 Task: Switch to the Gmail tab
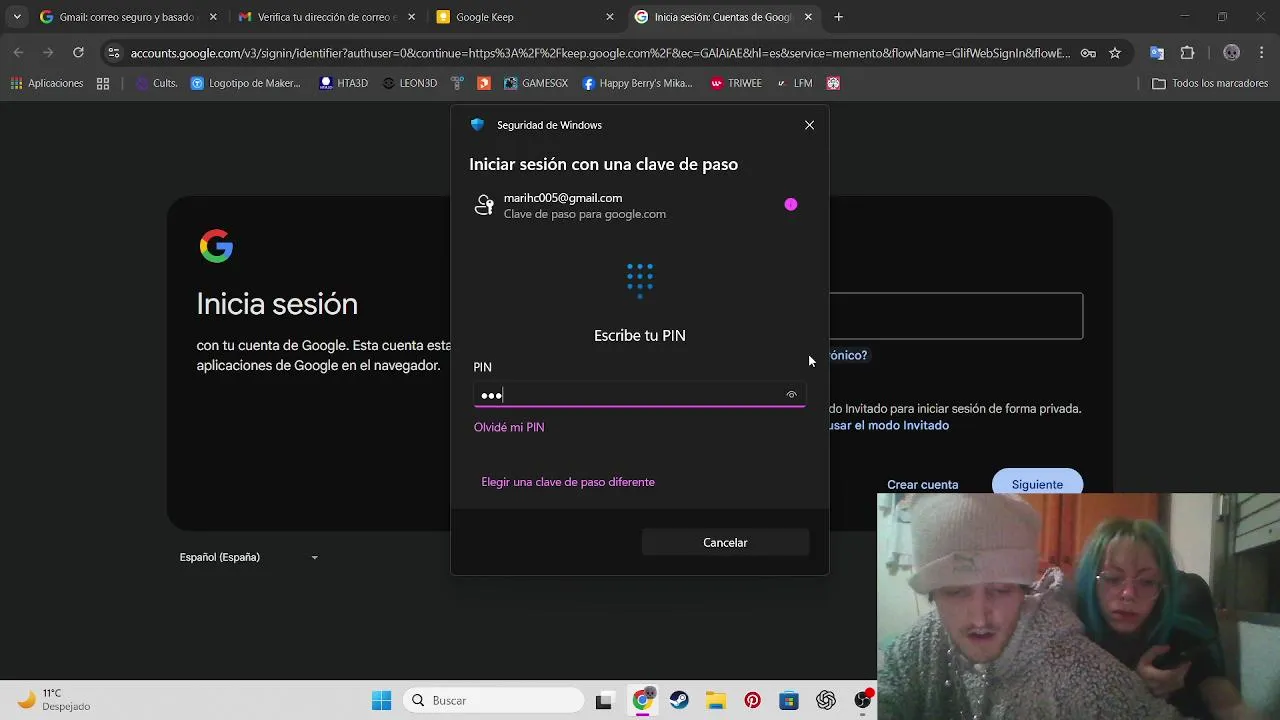click(x=128, y=17)
